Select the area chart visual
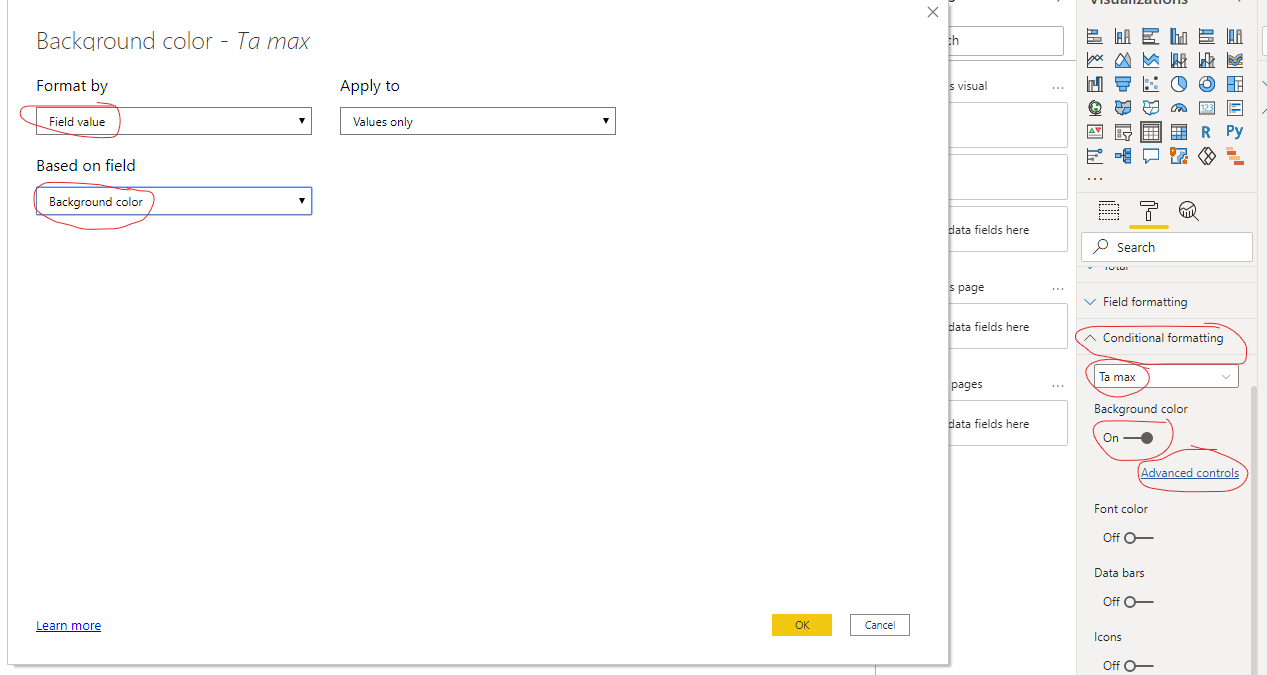Viewport: 1267px width, 675px height. pos(1123,60)
